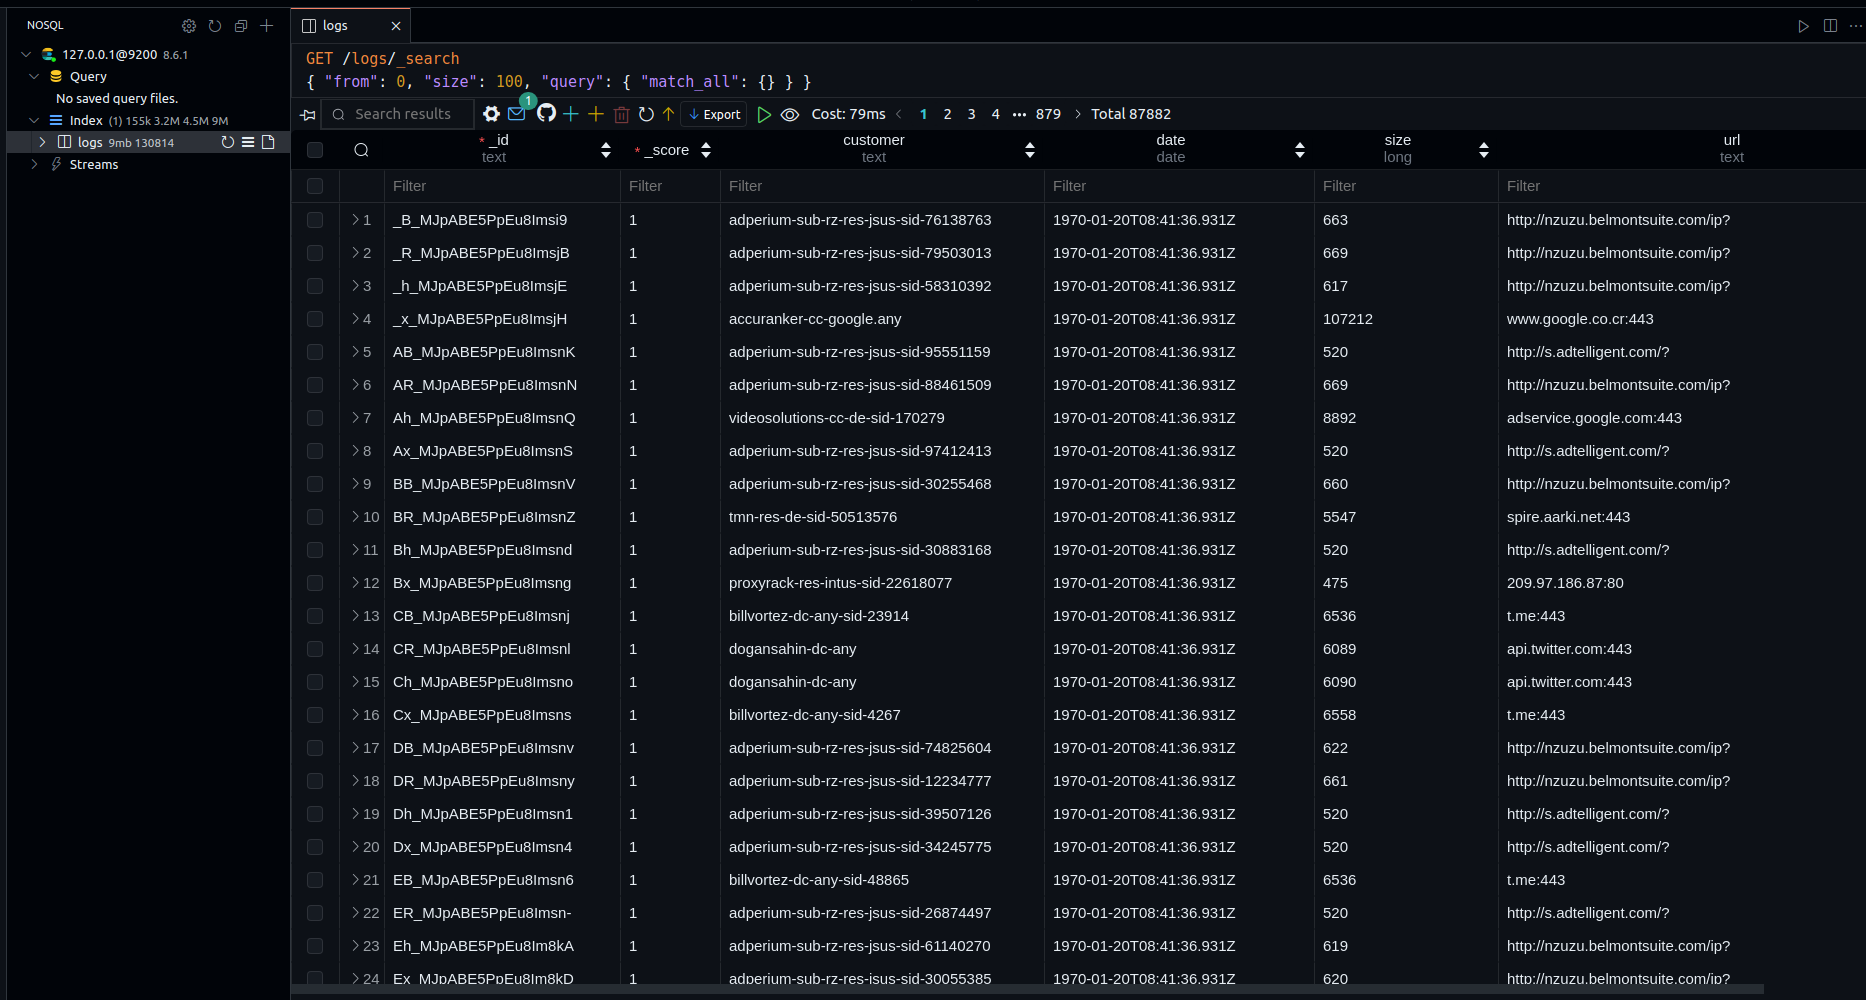Expand row 5 details
Viewport: 1866px width, 1000px height.
tap(355, 352)
